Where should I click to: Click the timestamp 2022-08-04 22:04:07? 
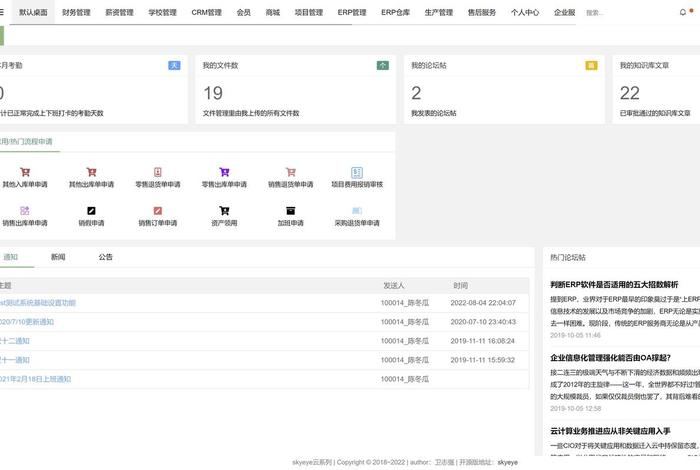point(483,303)
